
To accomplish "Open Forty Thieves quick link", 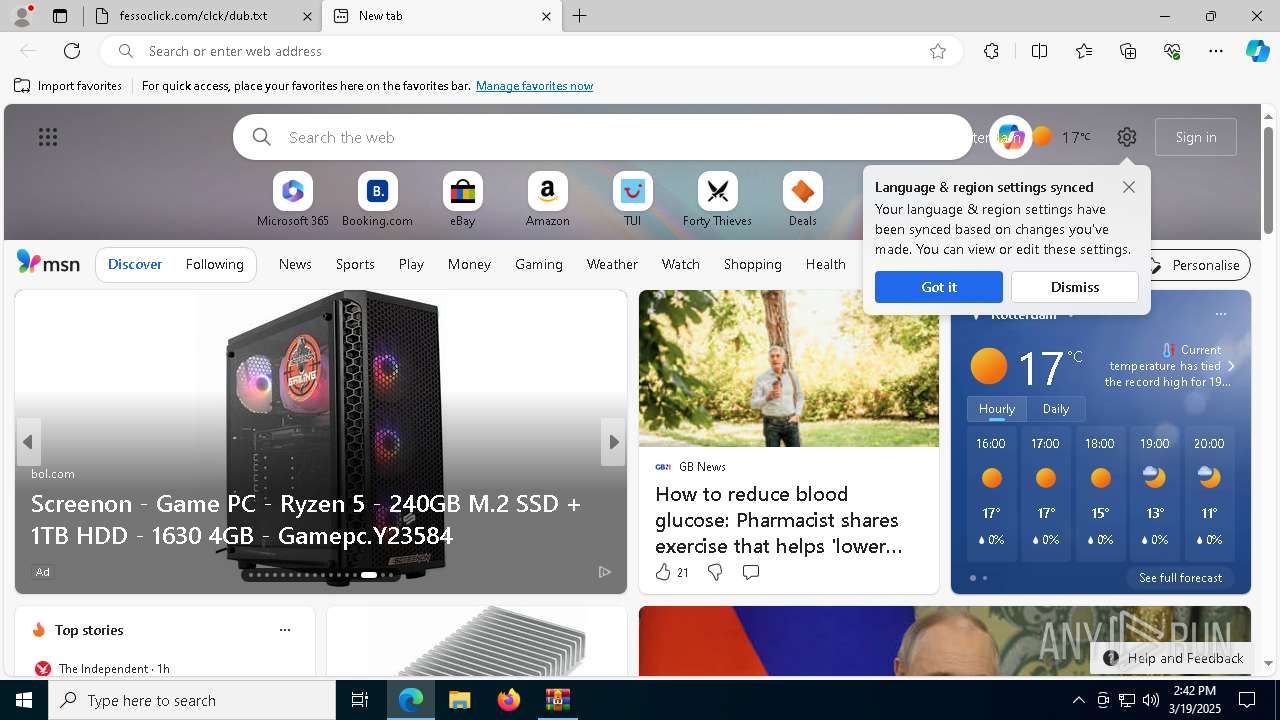I will (x=717, y=200).
